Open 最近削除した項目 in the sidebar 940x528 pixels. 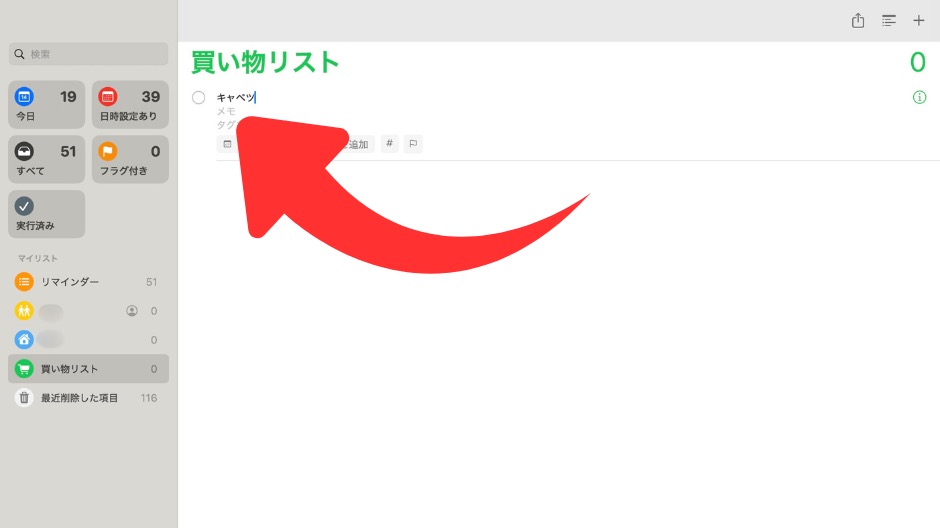coord(89,398)
